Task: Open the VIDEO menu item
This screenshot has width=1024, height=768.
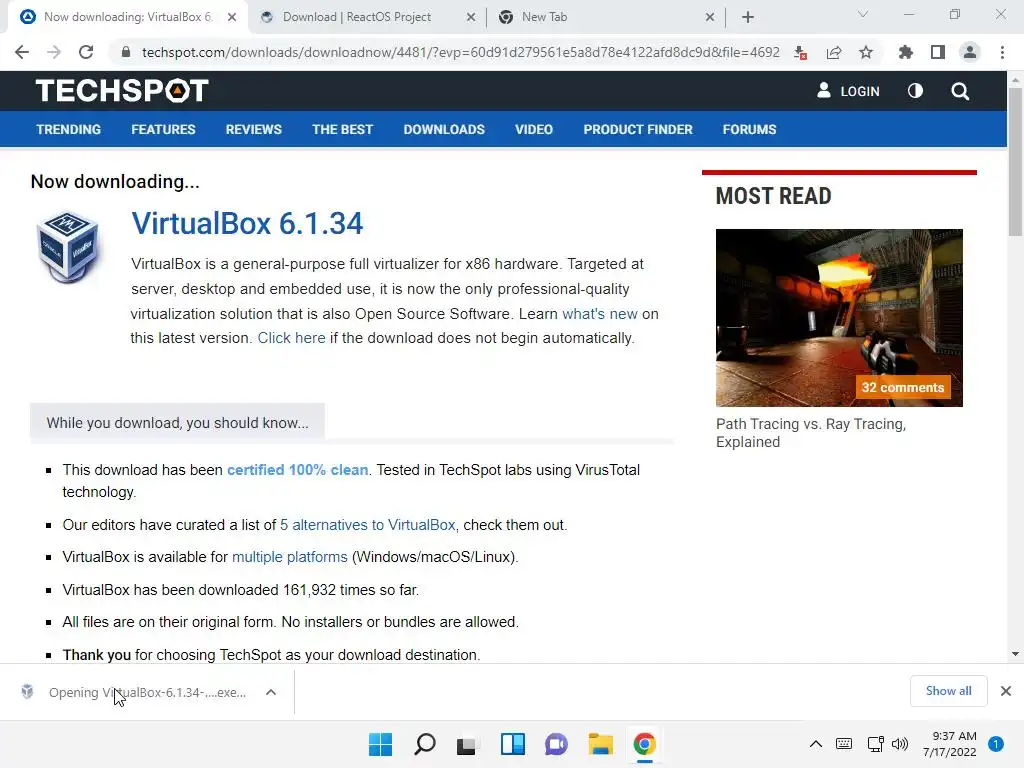Action: pos(534,129)
